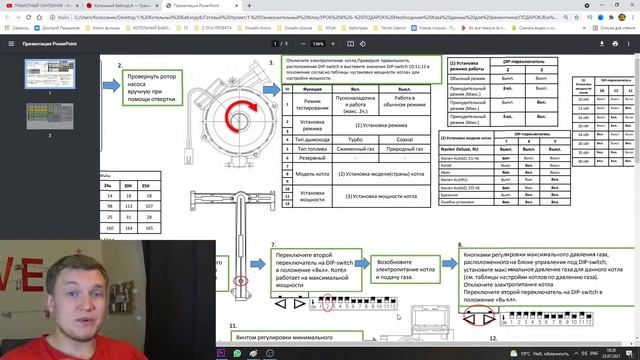Go back in browser history
The height and width of the screenshot is (360, 640).
coord(7,18)
